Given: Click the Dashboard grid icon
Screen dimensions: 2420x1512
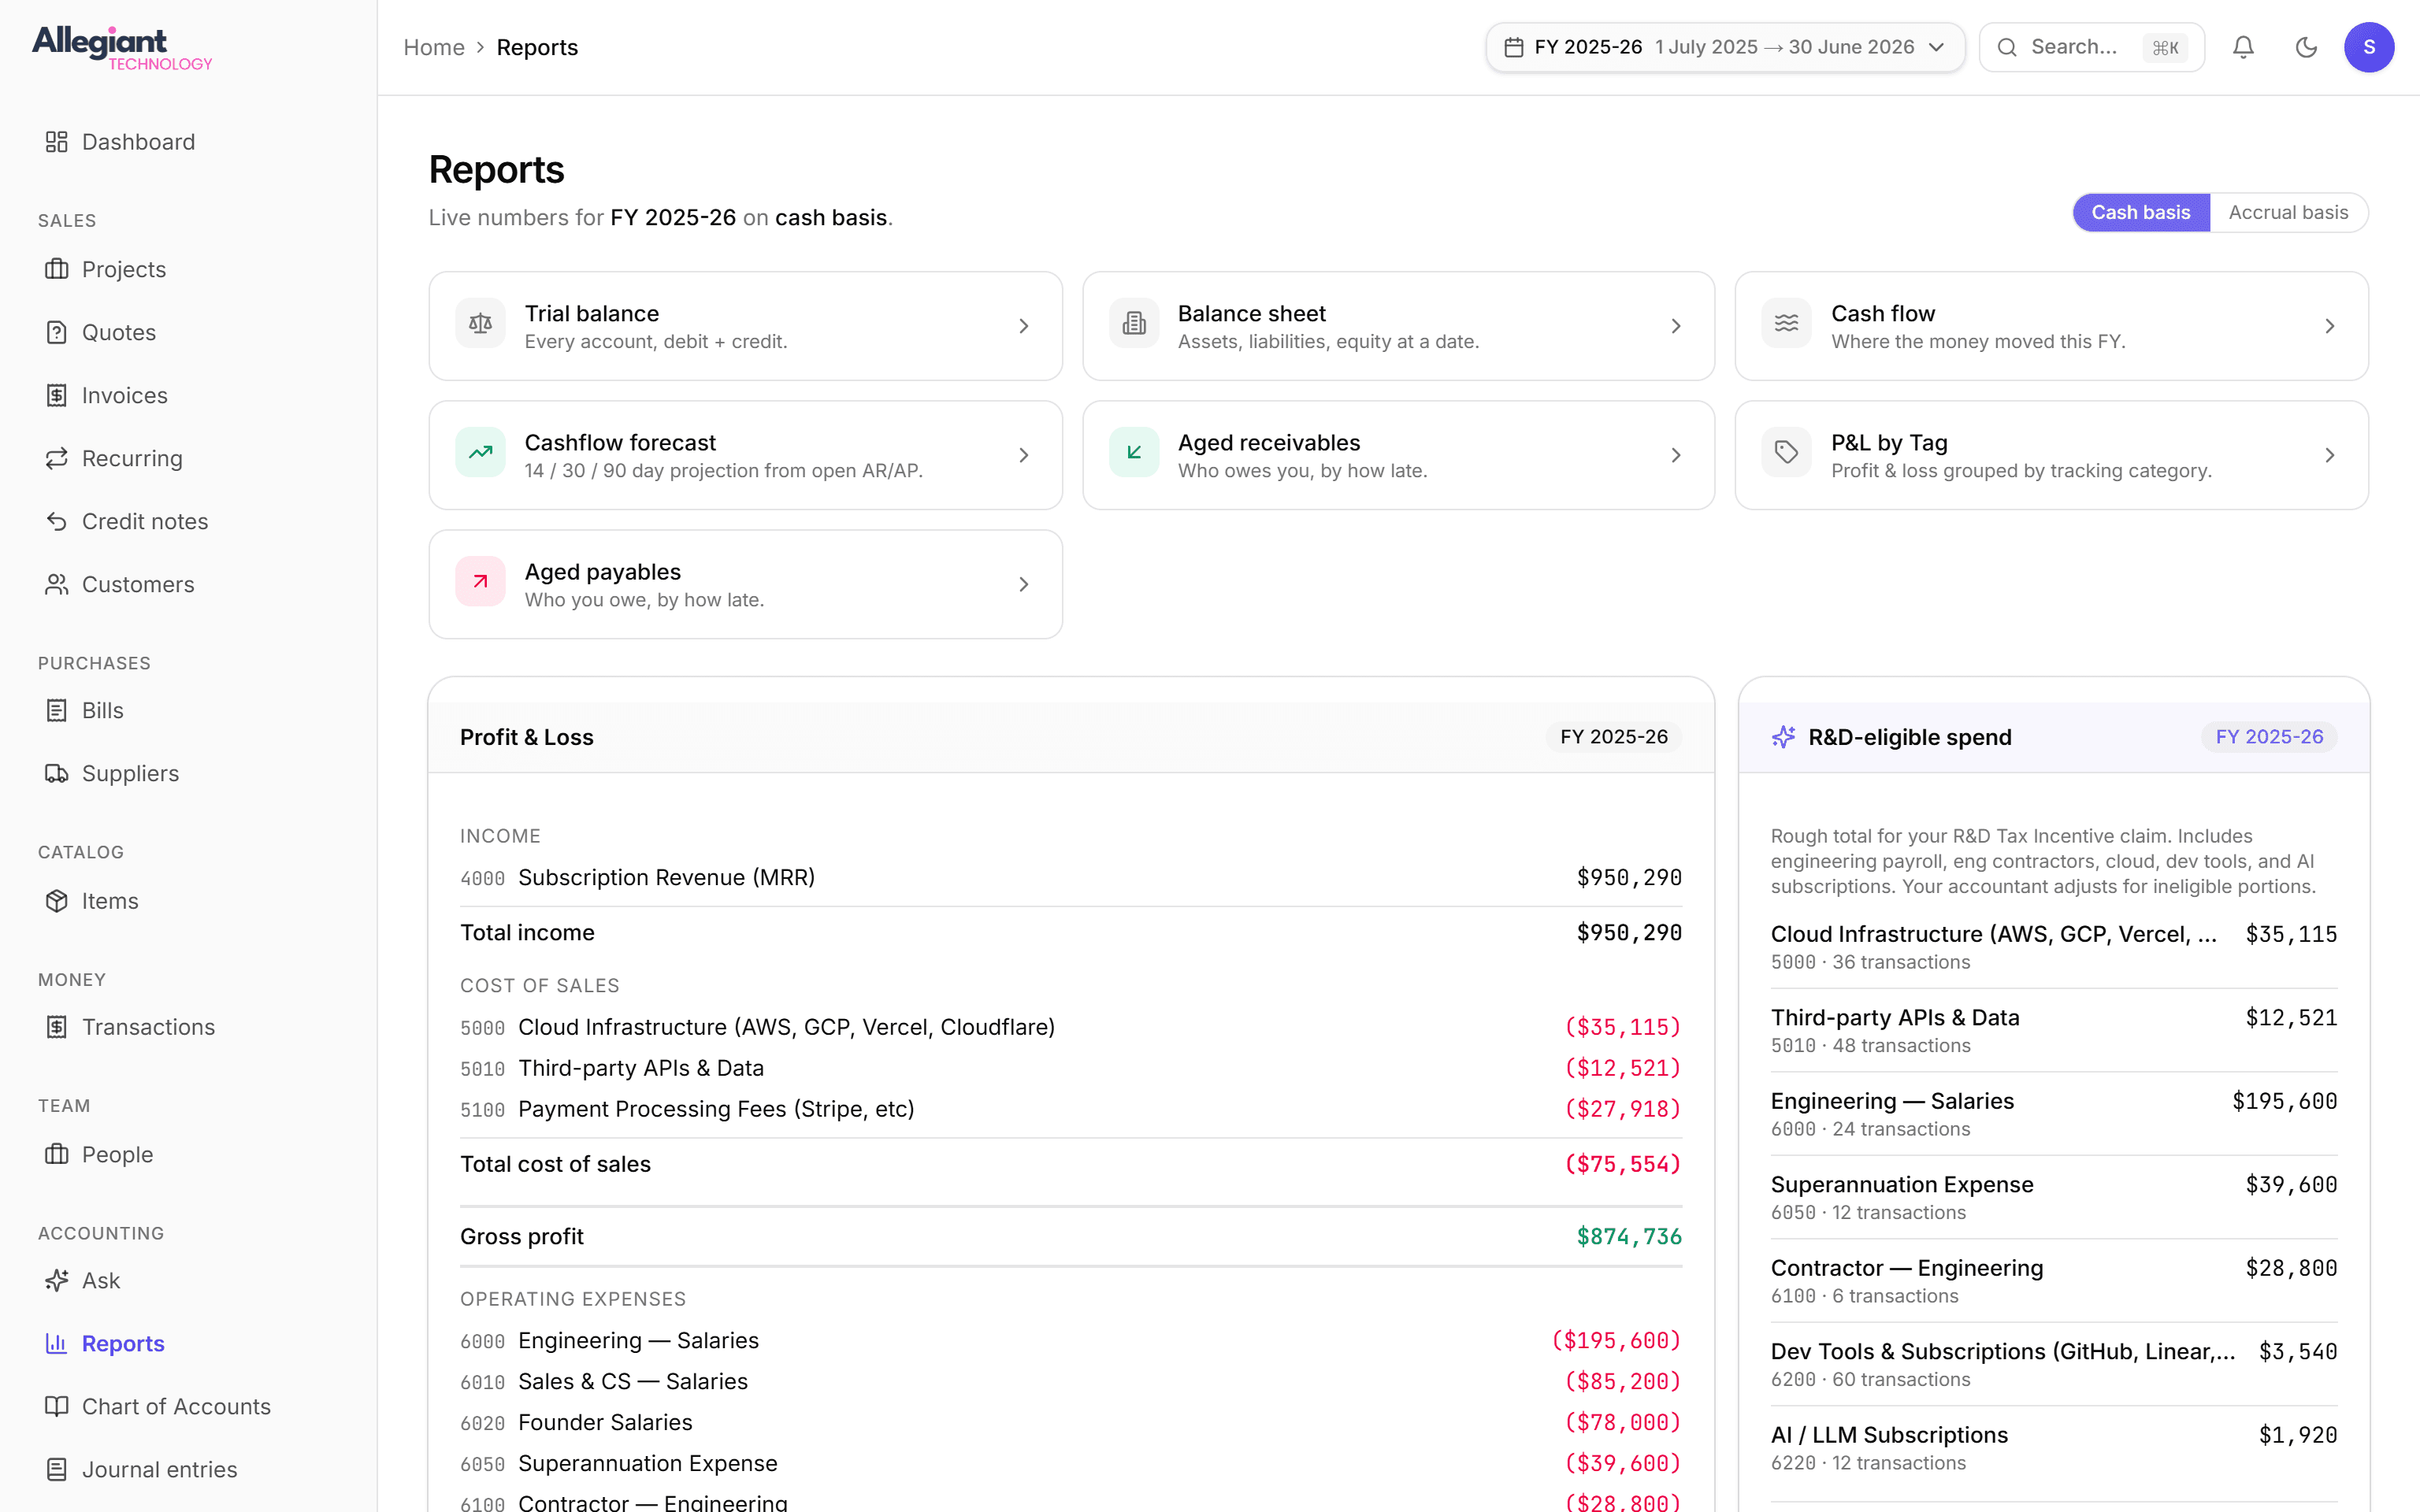Looking at the screenshot, I should click(57, 142).
